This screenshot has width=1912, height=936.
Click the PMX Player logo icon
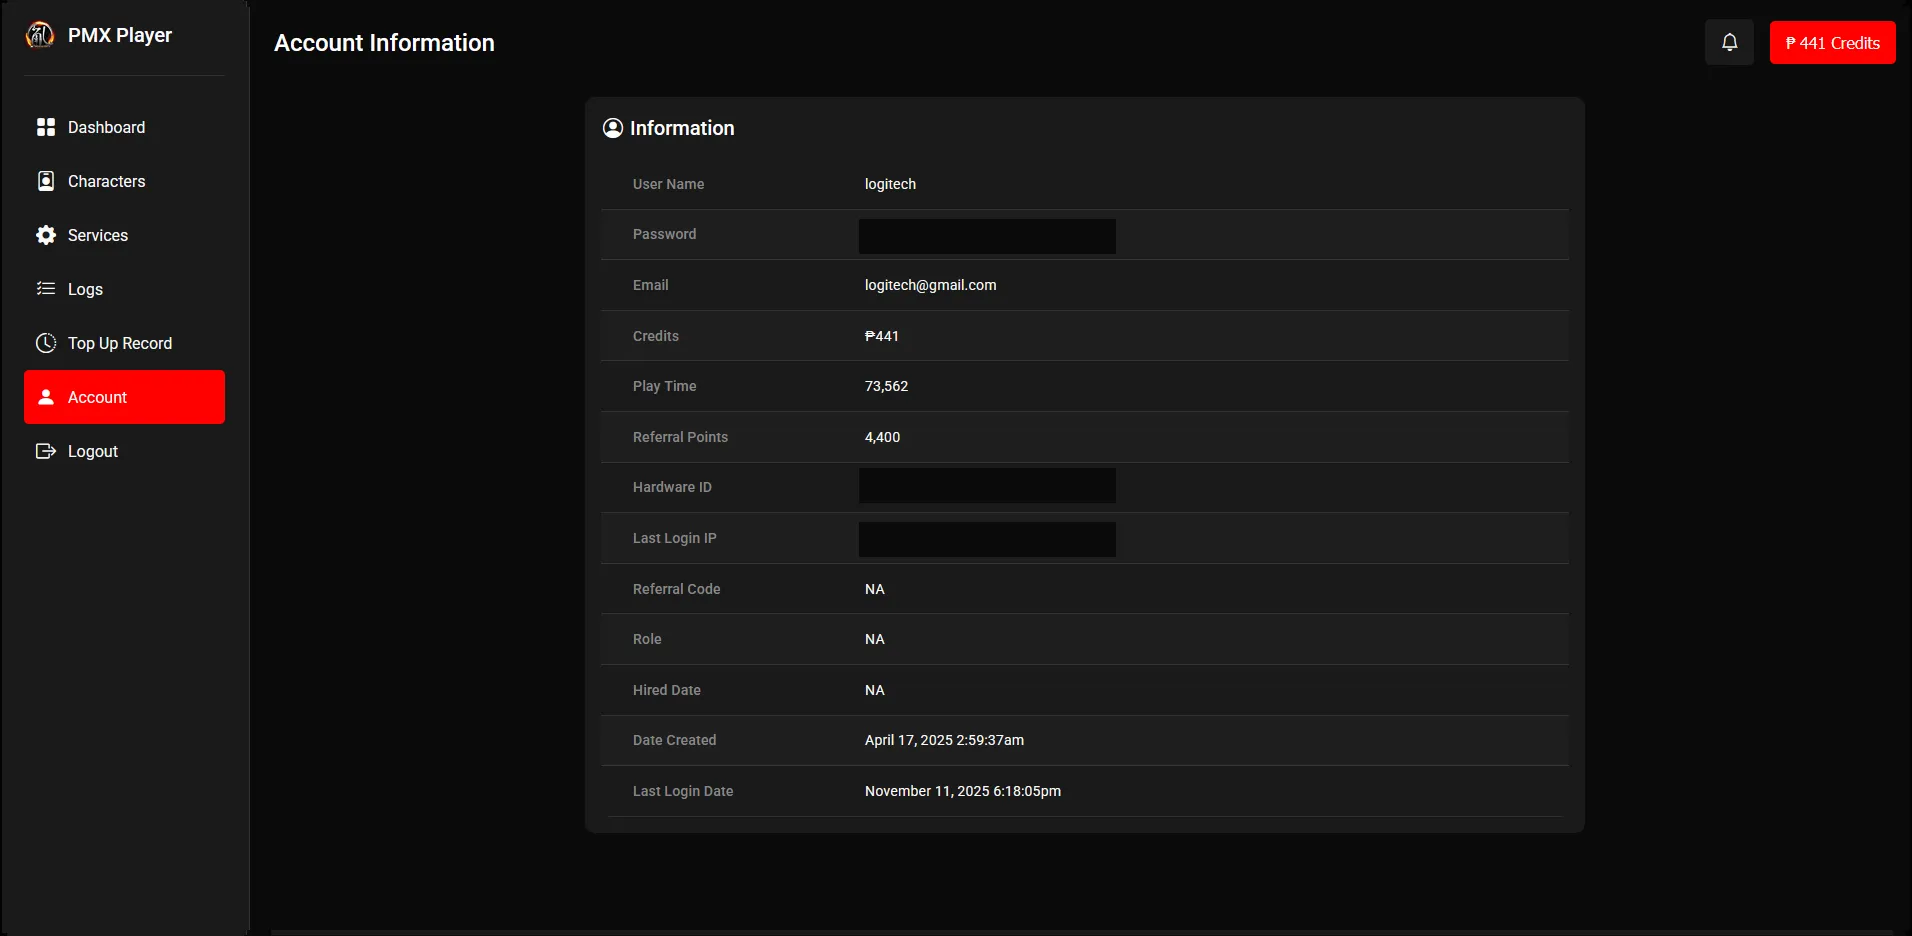point(40,36)
